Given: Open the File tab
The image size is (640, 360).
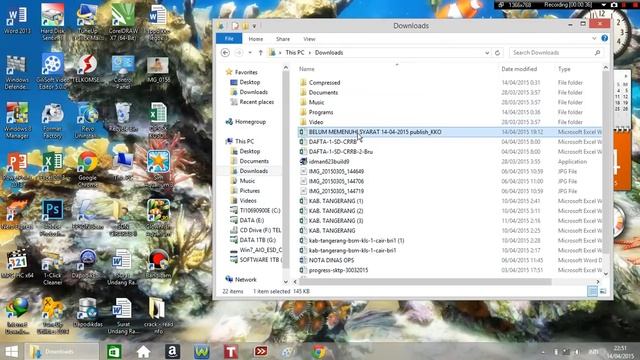Looking at the screenshot, I should pos(229,38).
